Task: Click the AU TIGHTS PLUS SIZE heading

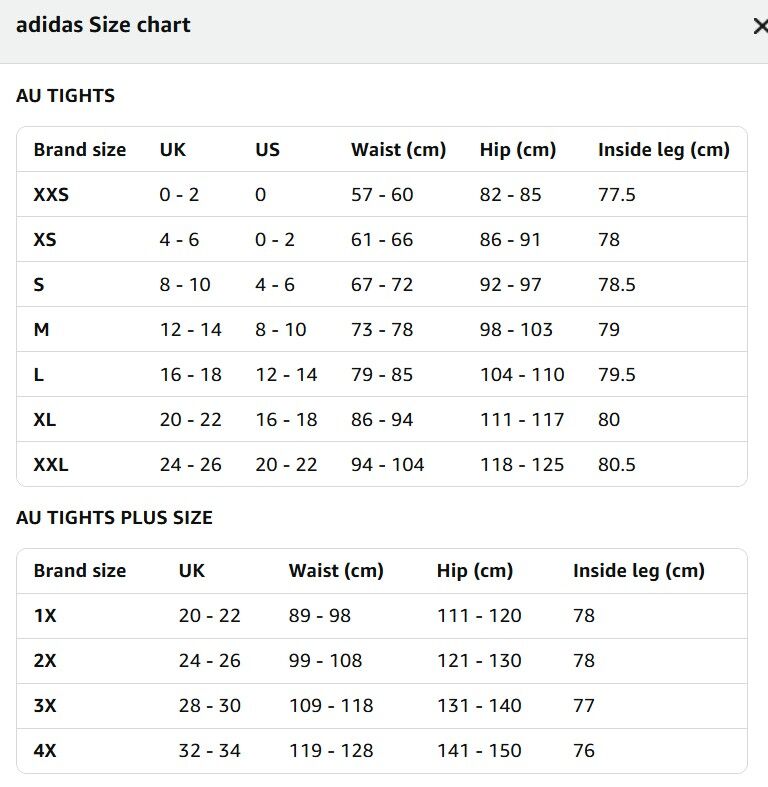Action: pos(114,518)
